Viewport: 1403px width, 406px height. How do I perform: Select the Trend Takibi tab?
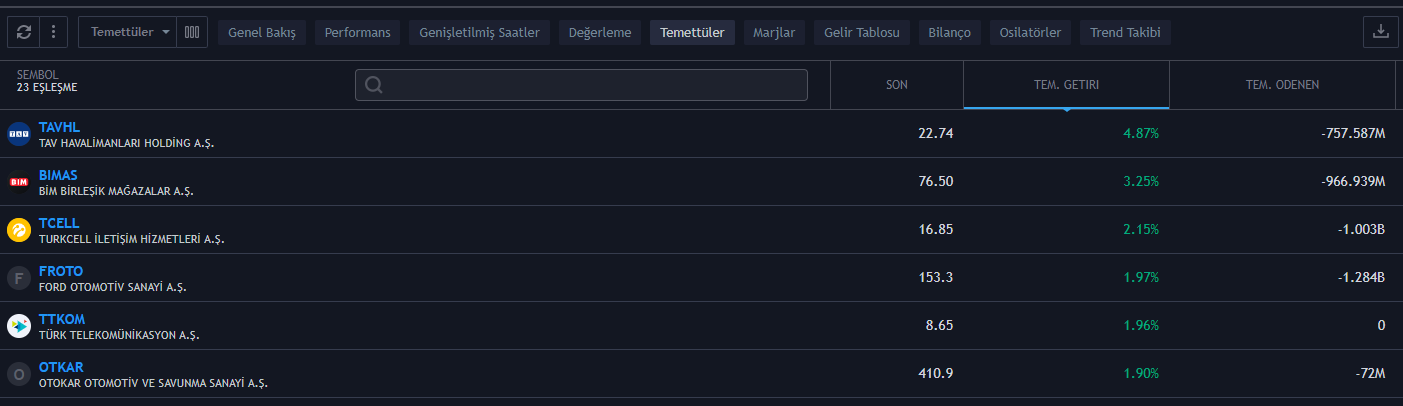1125,33
